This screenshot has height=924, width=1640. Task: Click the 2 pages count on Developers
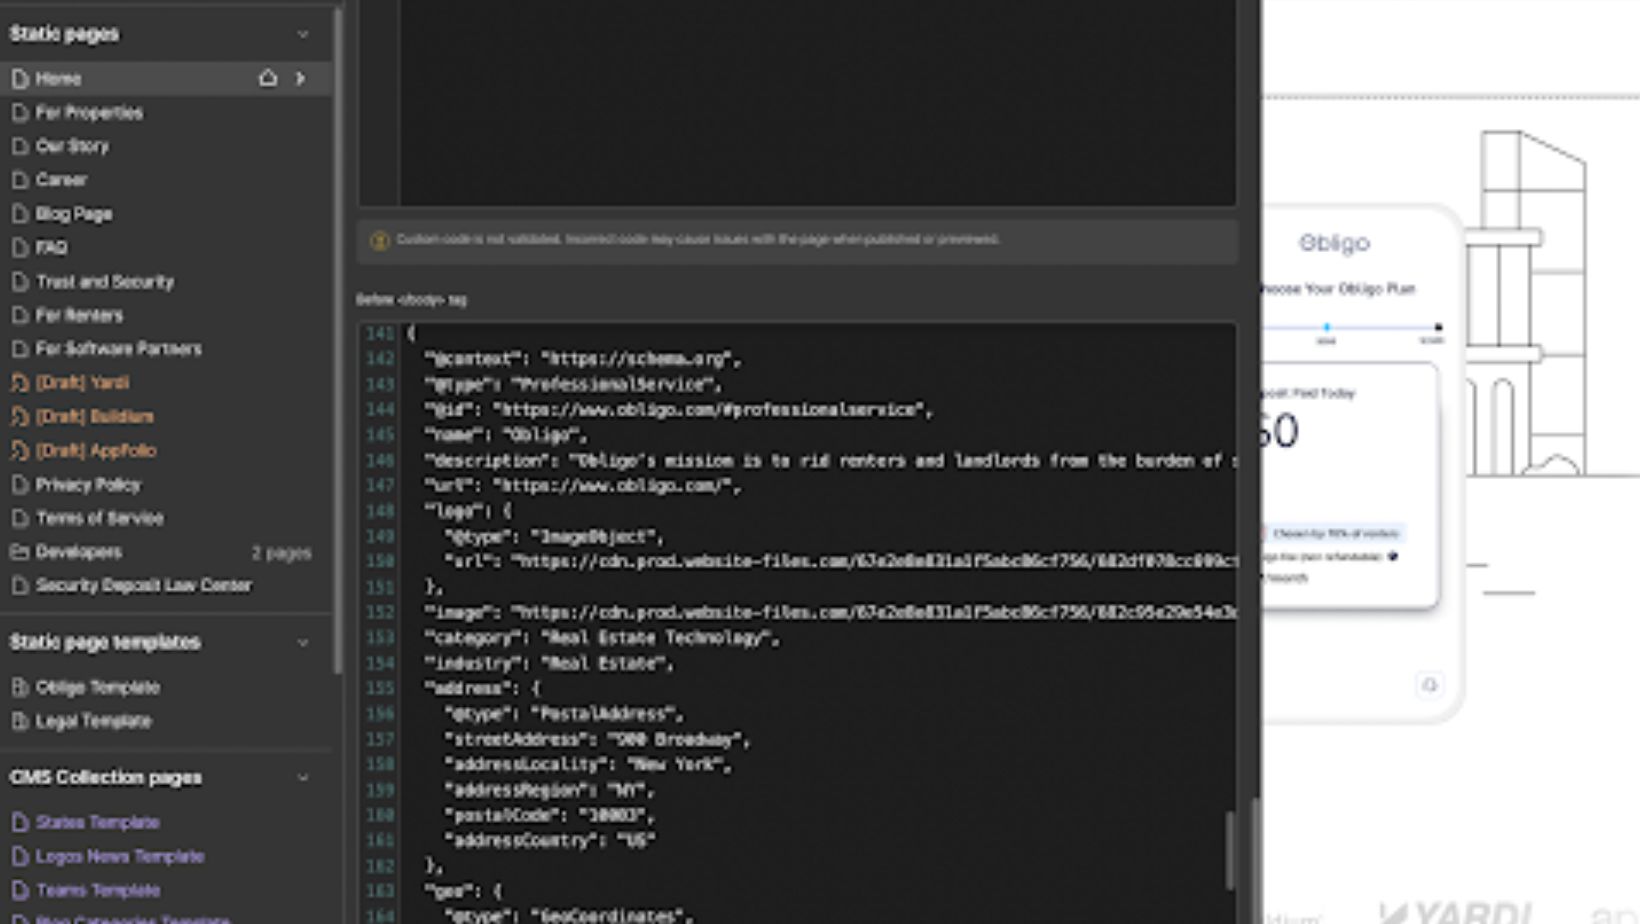click(x=281, y=553)
